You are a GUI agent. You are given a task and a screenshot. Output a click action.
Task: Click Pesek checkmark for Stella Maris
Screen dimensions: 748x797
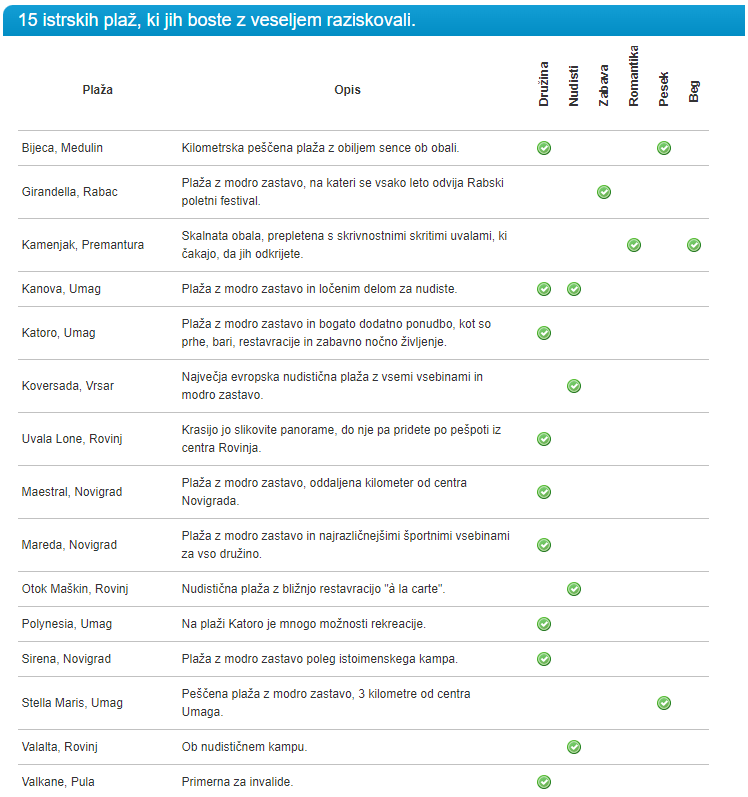click(664, 703)
